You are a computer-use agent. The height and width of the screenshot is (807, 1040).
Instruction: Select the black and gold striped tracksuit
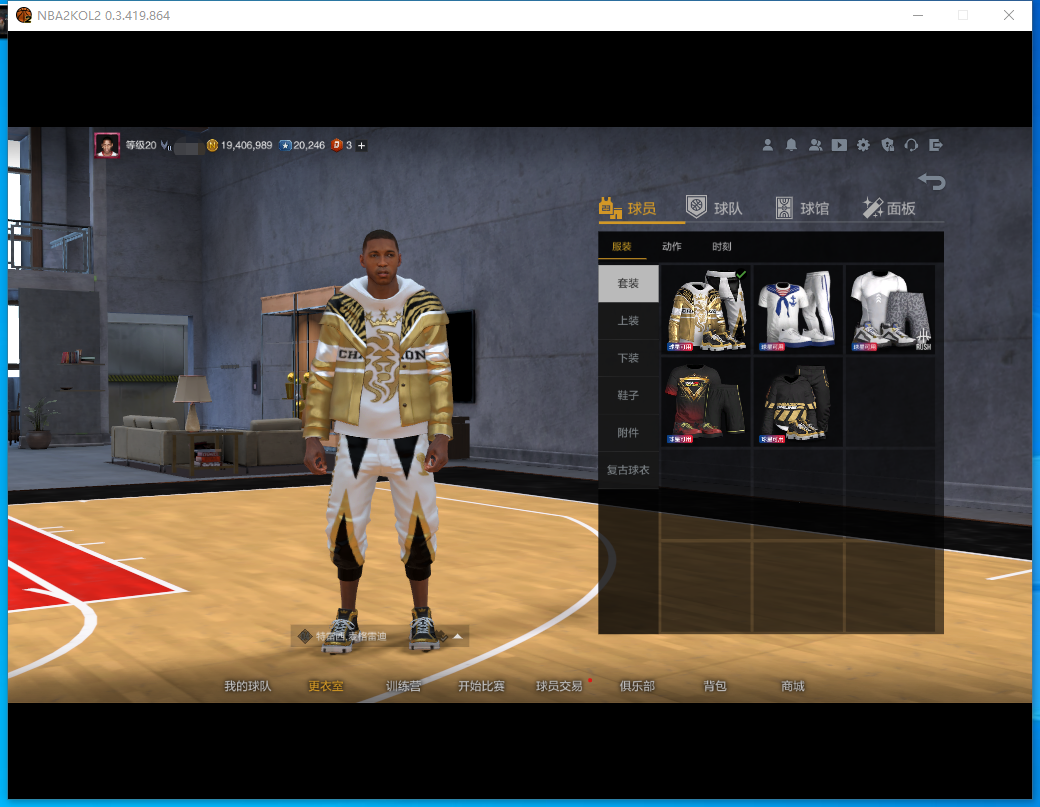pos(799,403)
